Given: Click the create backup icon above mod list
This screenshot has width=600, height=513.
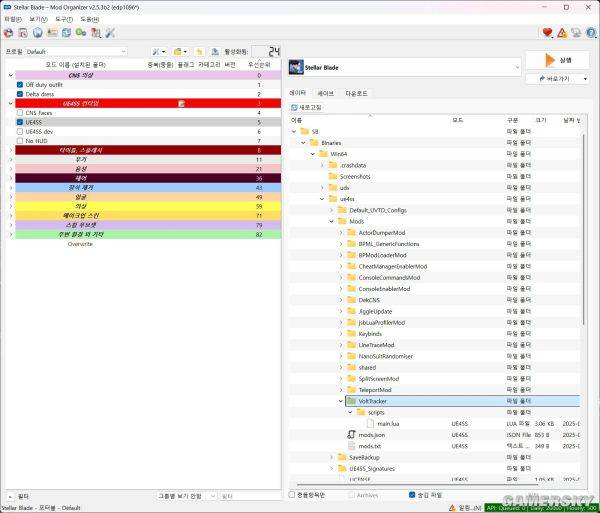Looking at the screenshot, I should click(x=215, y=52).
